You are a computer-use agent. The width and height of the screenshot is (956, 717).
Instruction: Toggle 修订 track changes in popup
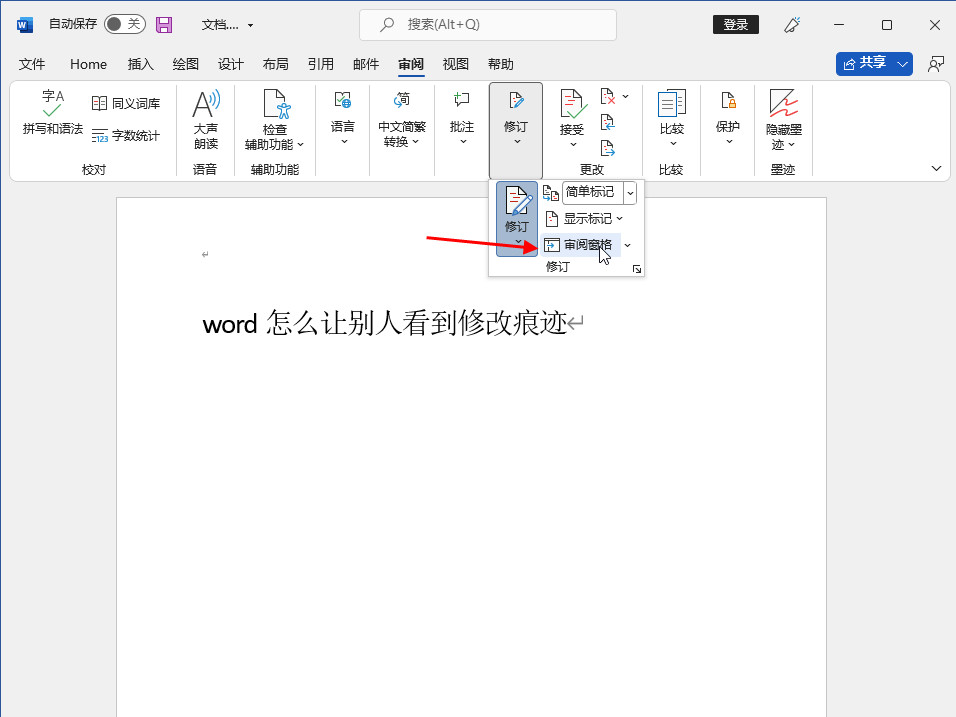click(x=517, y=218)
